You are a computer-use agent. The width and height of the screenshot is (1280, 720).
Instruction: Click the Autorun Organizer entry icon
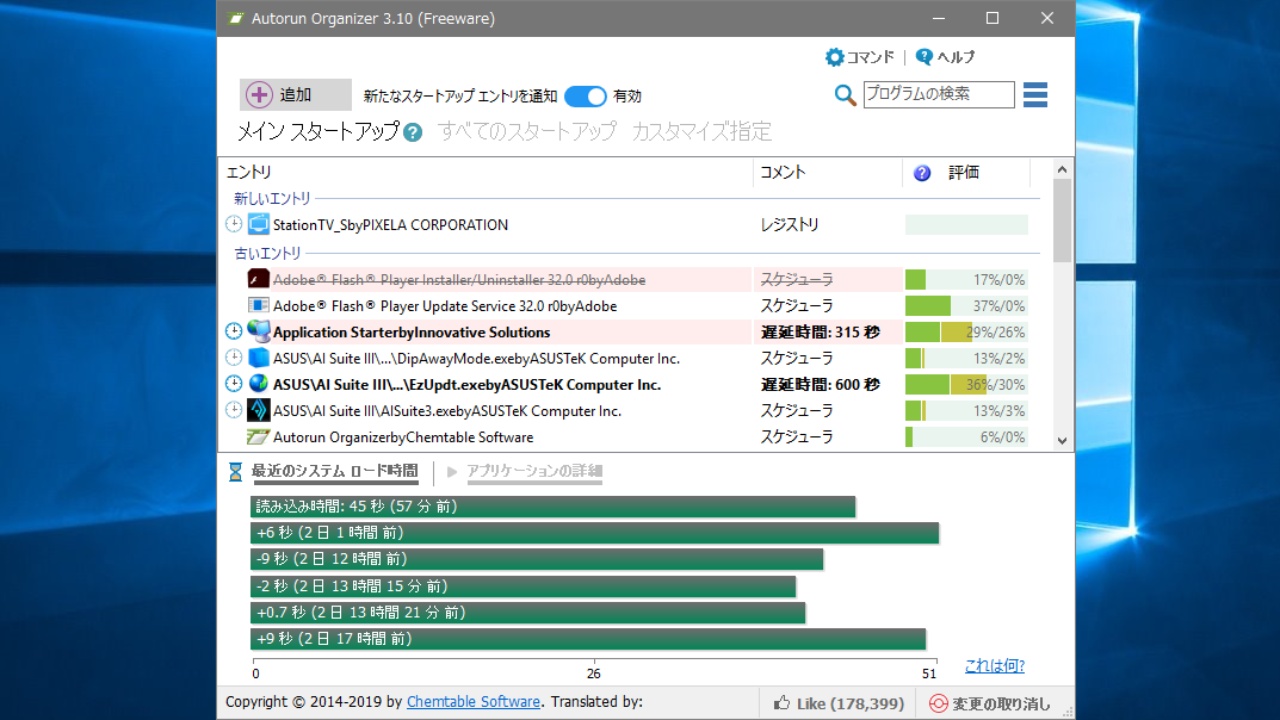pos(259,437)
